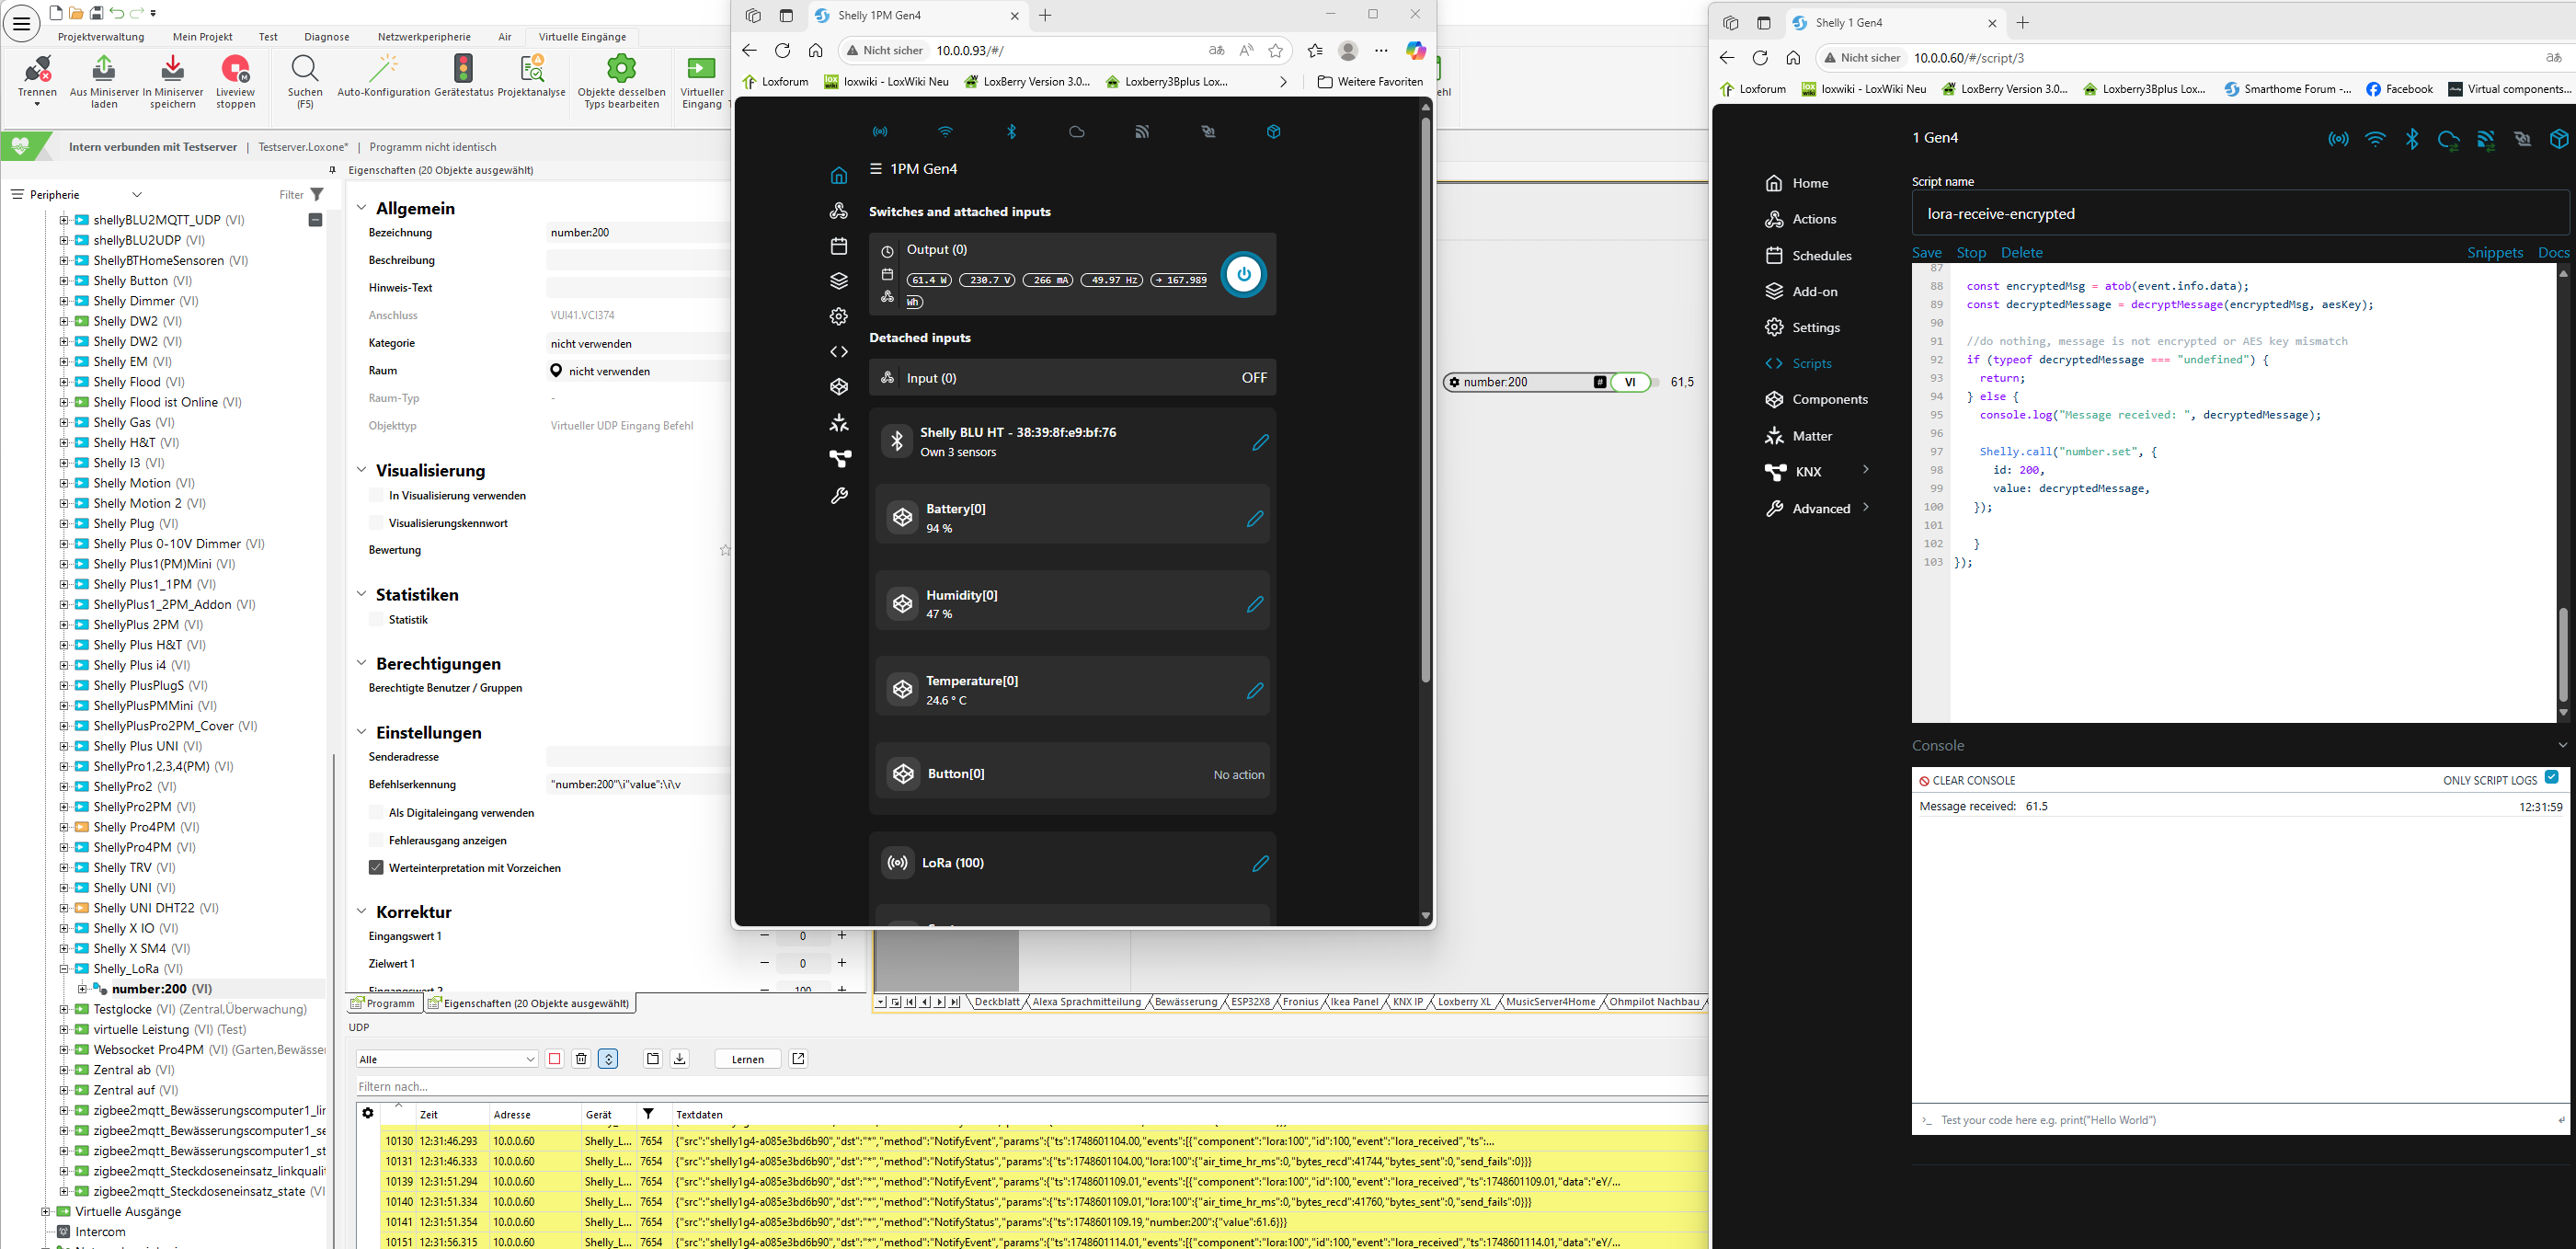Open the Auto-Konfiguration tool

pos(383,70)
